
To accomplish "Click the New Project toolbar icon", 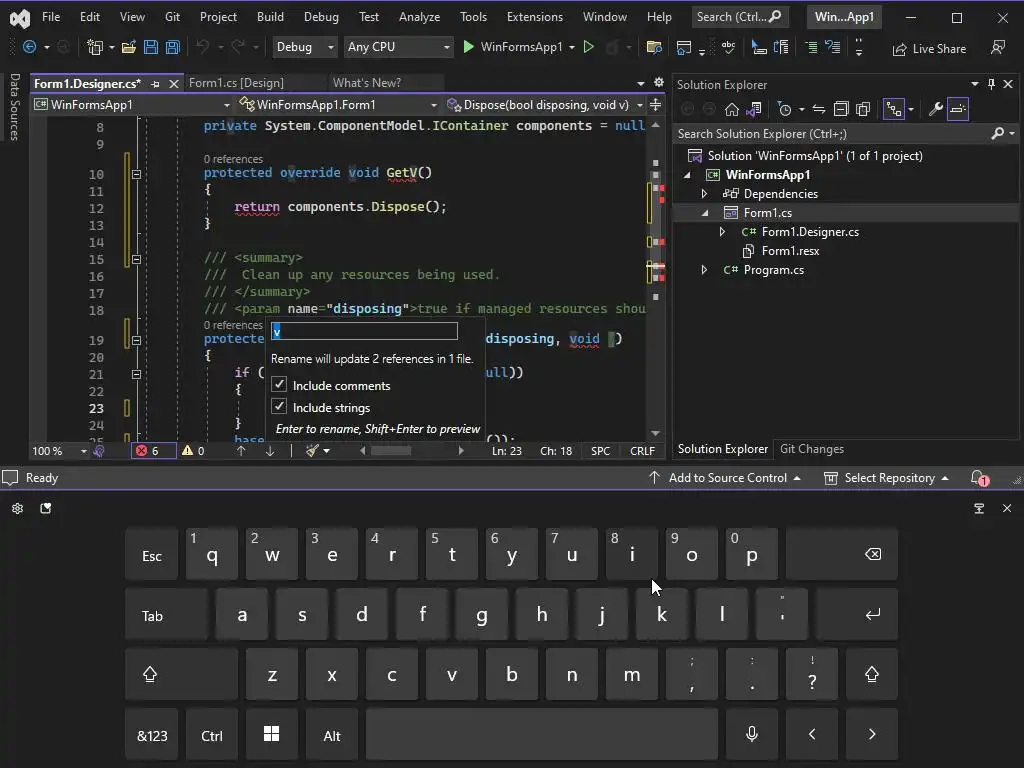I will [95, 47].
